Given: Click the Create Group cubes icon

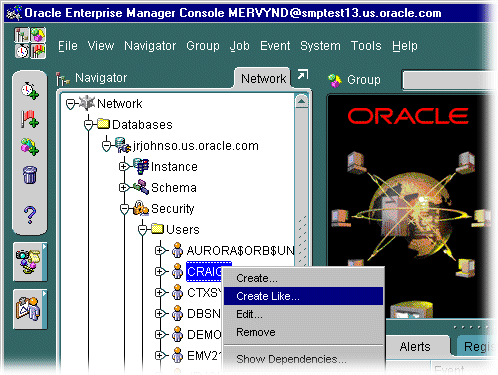Looking at the screenshot, I should [30, 147].
